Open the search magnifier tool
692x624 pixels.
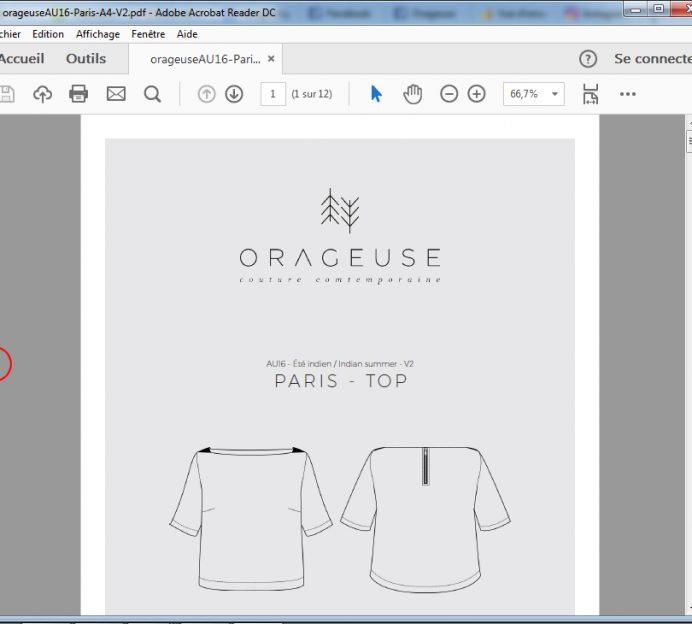[152, 94]
